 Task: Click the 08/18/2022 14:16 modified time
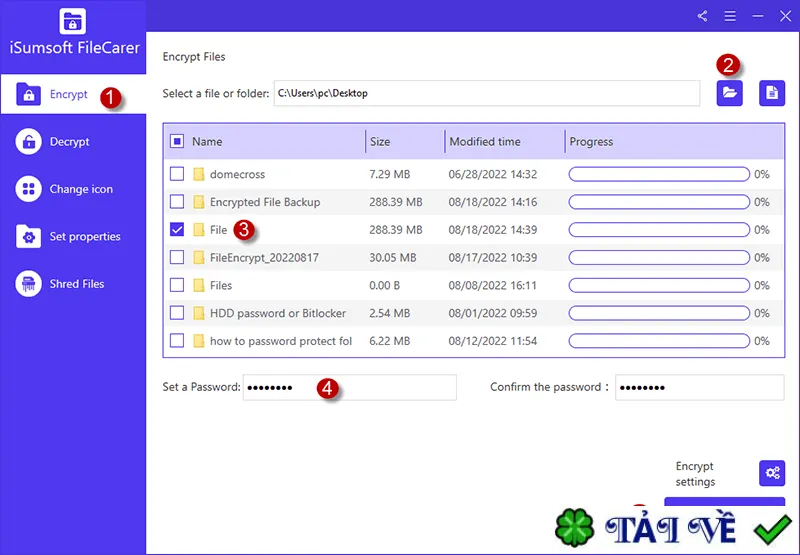click(x=492, y=202)
